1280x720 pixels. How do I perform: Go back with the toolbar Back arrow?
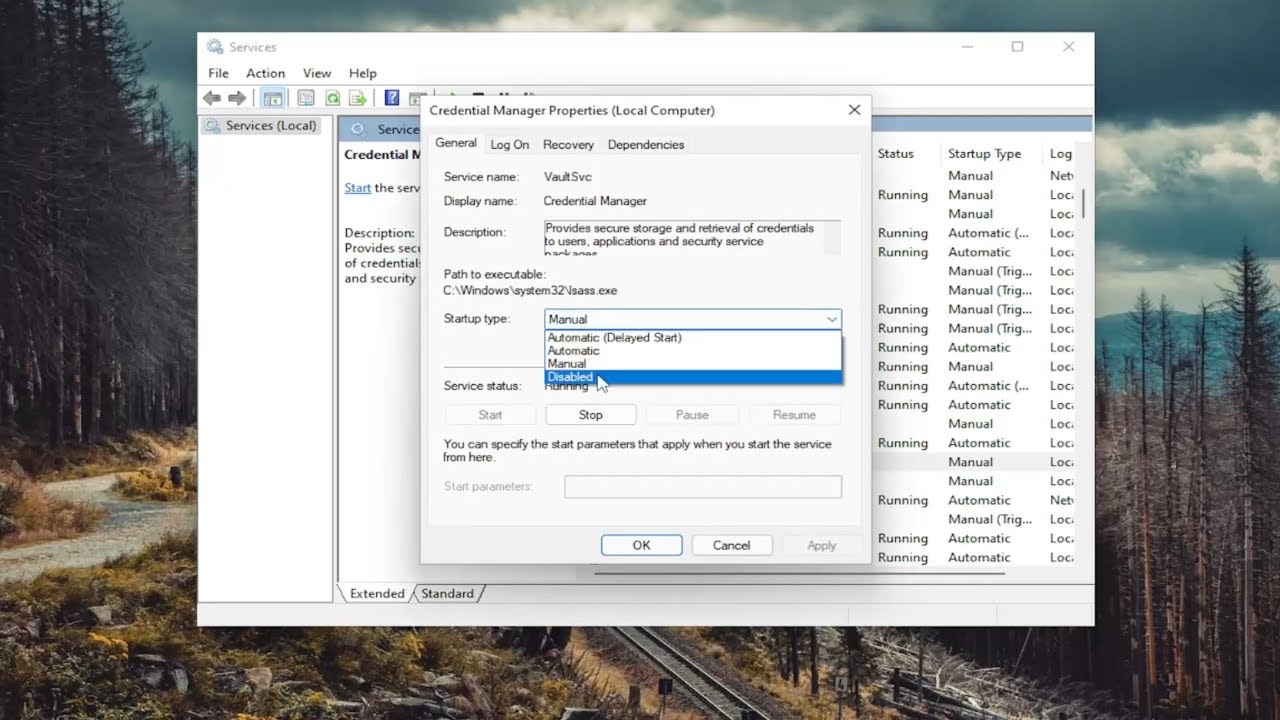click(212, 98)
